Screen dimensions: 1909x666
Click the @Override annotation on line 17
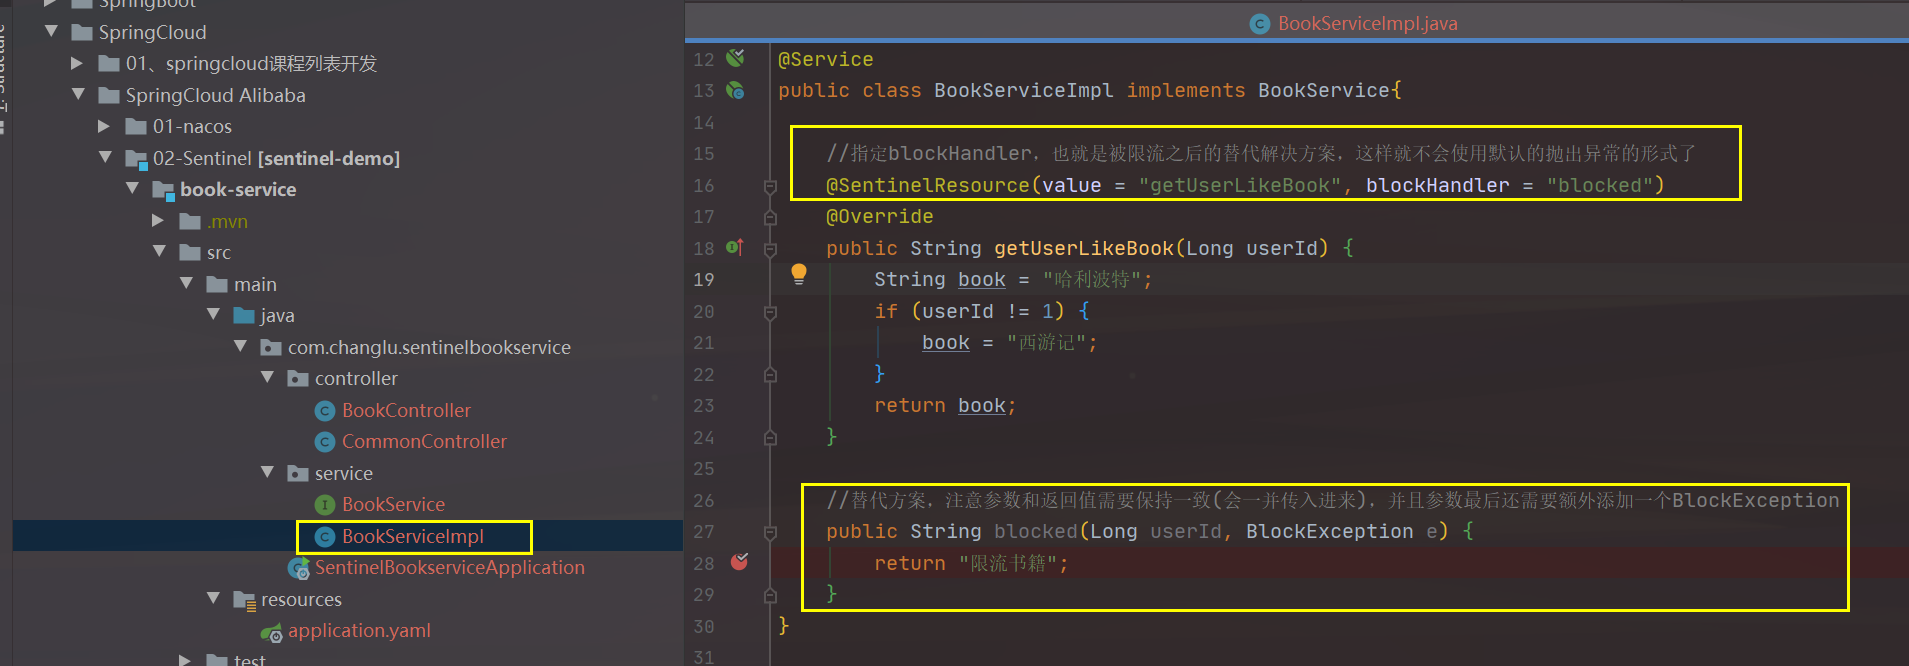(x=879, y=216)
